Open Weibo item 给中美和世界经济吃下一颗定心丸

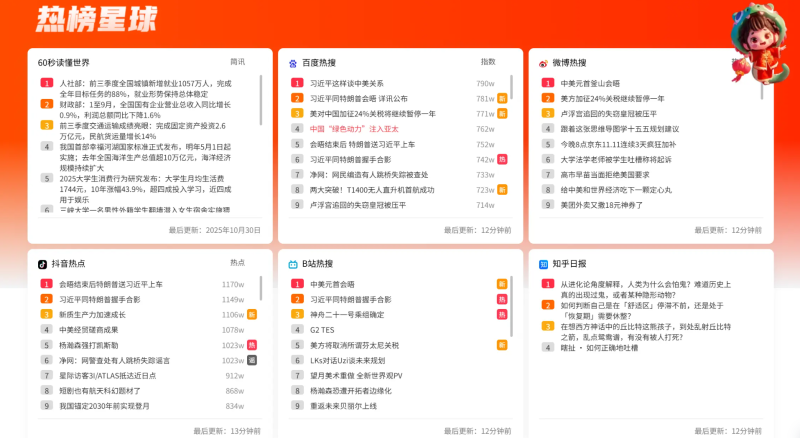pos(616,190)
